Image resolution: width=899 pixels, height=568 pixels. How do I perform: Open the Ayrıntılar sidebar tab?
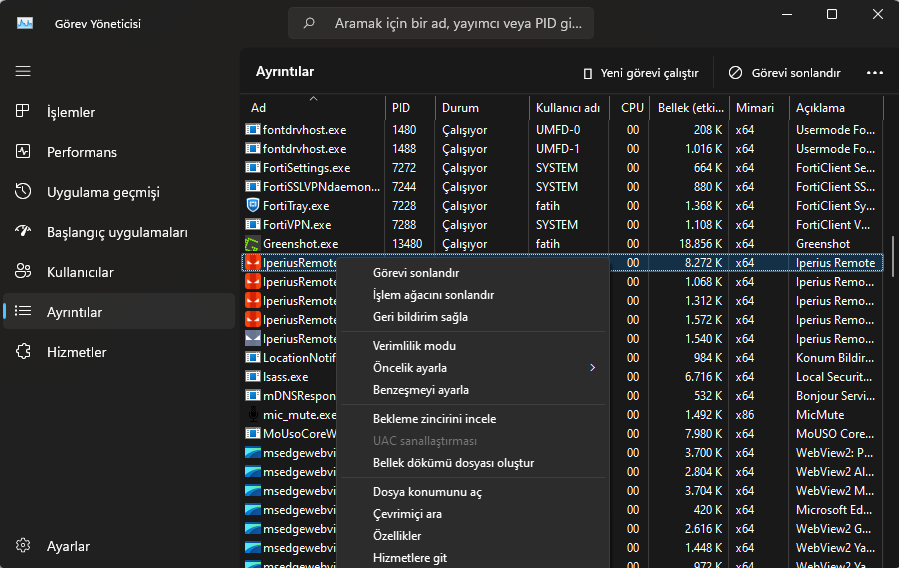point(119,311)
